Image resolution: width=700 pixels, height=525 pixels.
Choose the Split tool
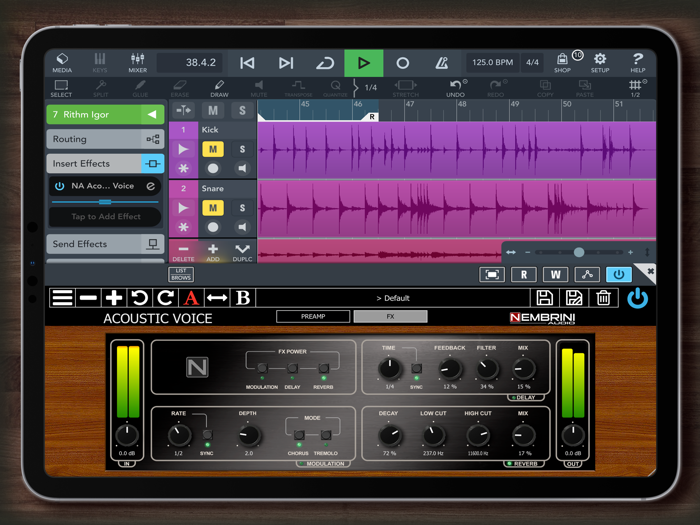pyautogui.click(x=100, y=88)
